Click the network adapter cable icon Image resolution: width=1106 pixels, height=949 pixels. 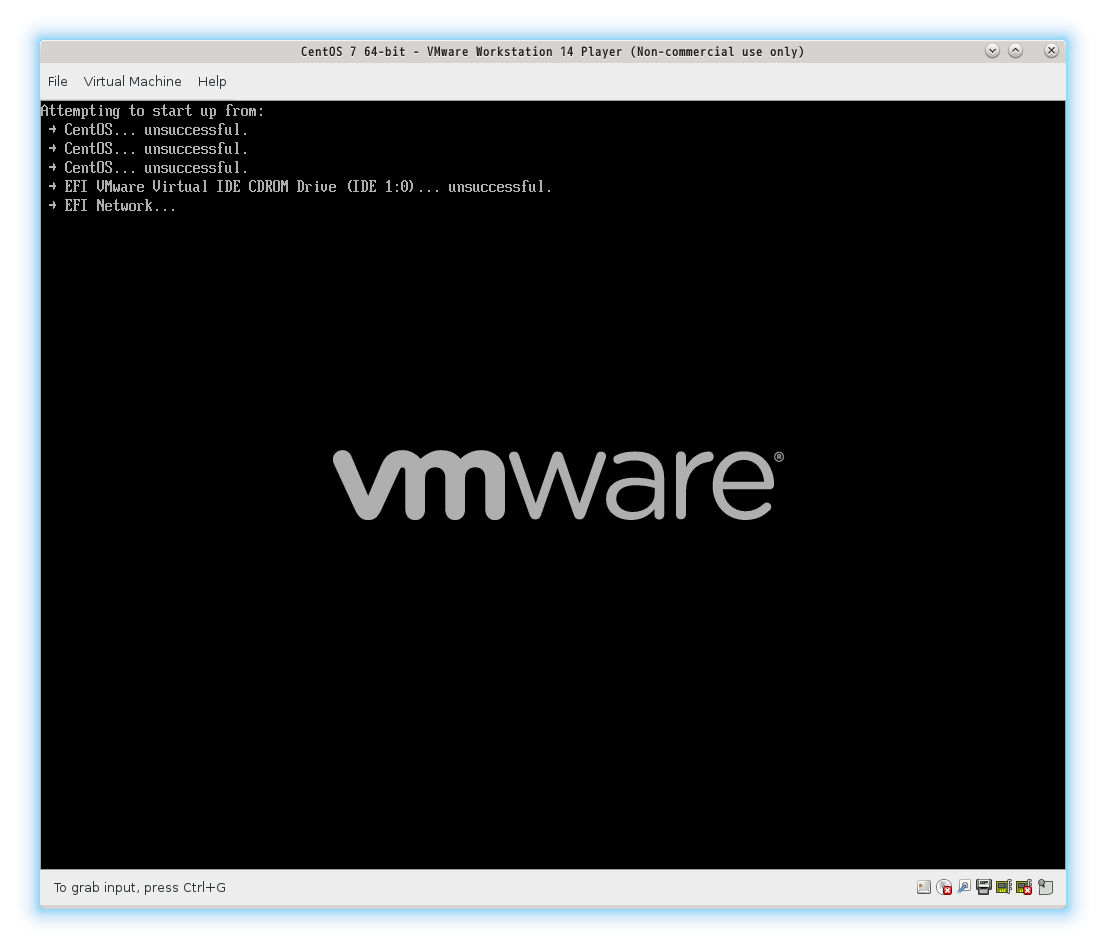point(964,888)
